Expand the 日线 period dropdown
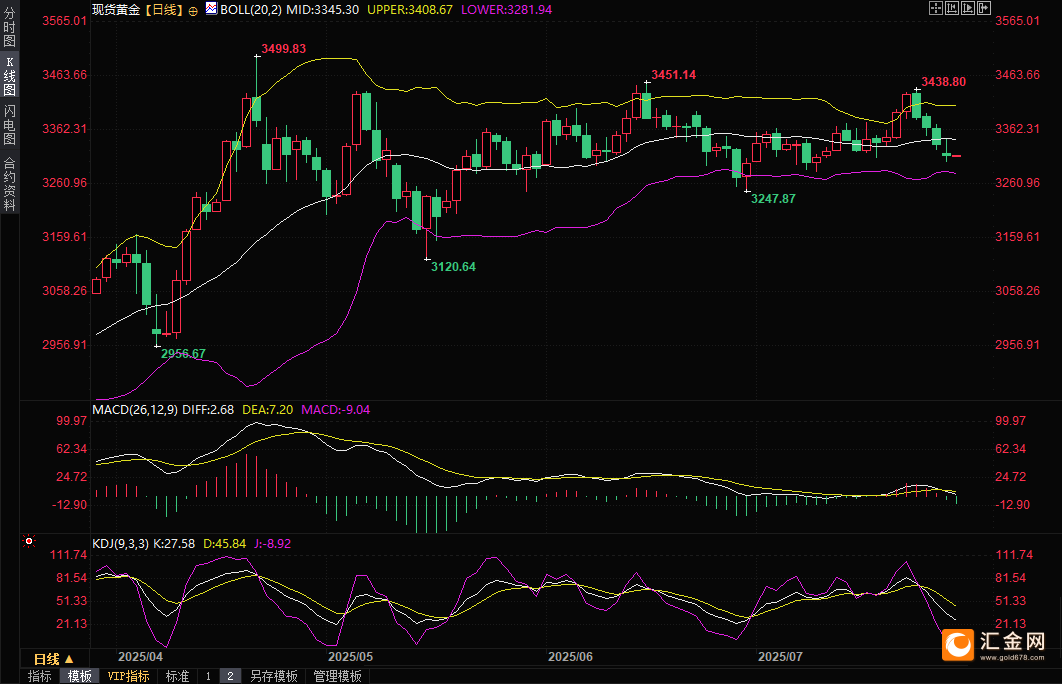The width and height of the screenshot is (1062, 684). coord(53,659)
